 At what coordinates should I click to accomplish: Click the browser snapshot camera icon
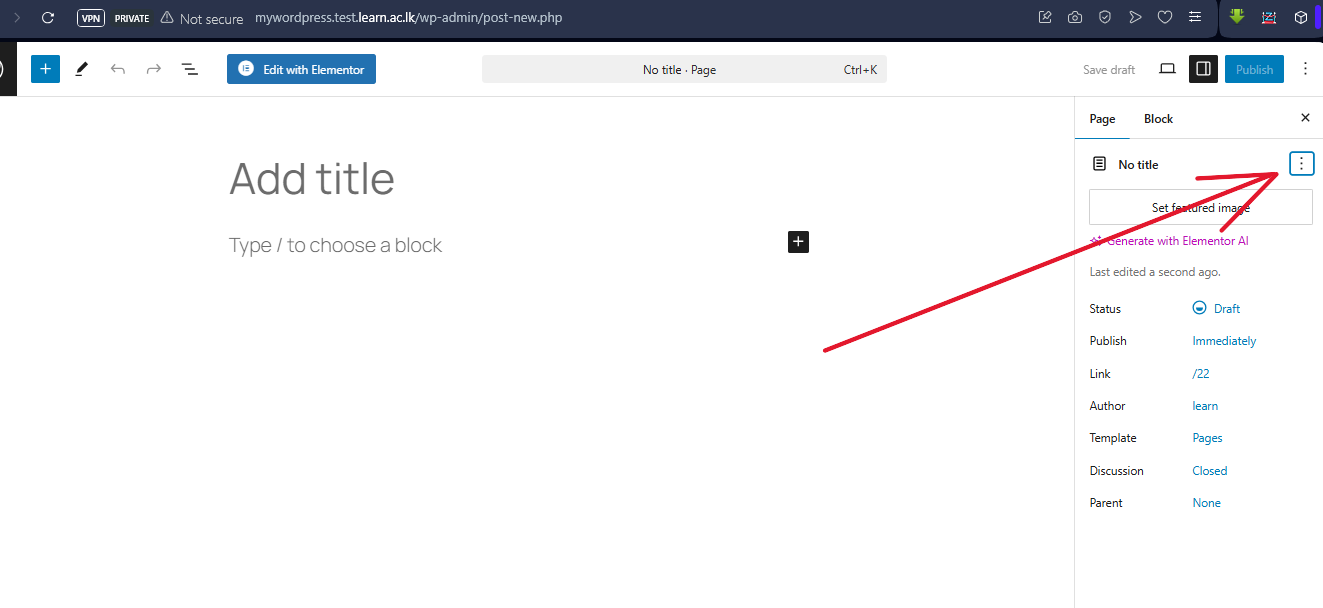coord(1075,17)
